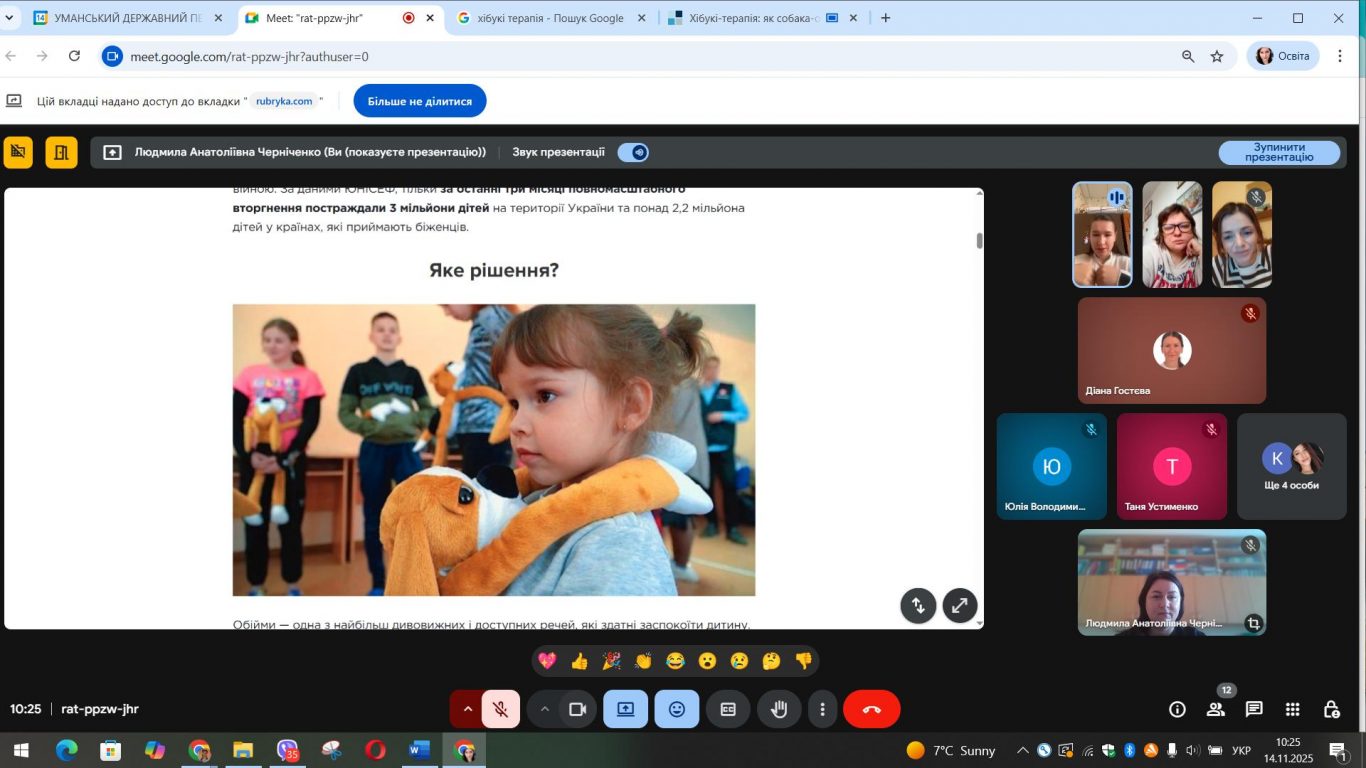This screenshot has height=768, width=1366.
Task: Open the emoji reactions button
Action: (677, 709)
